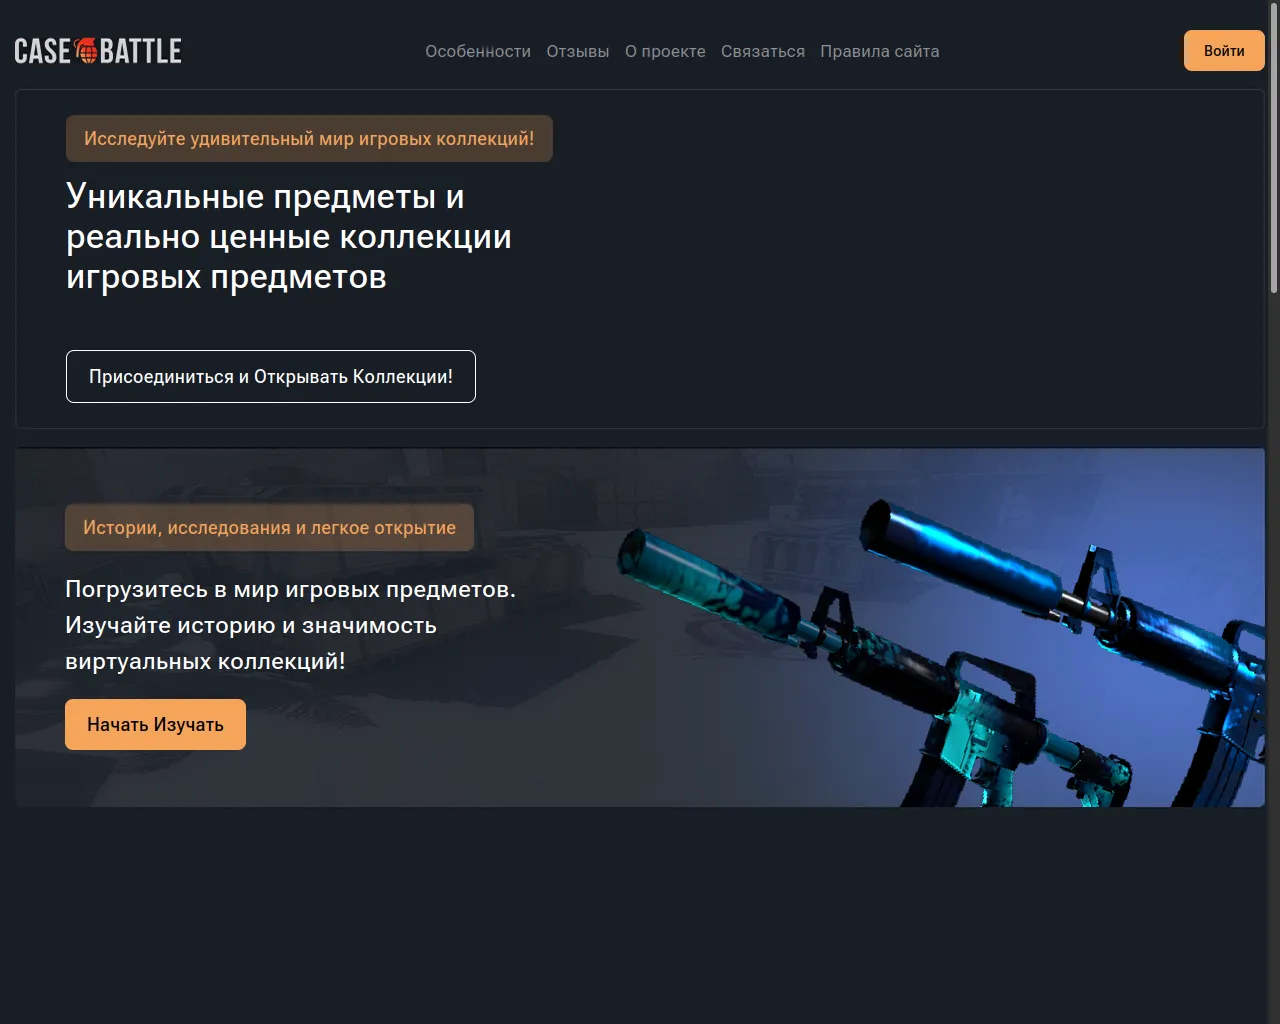
Task: Click the orange Войти login button
Action: (1224, 51)
